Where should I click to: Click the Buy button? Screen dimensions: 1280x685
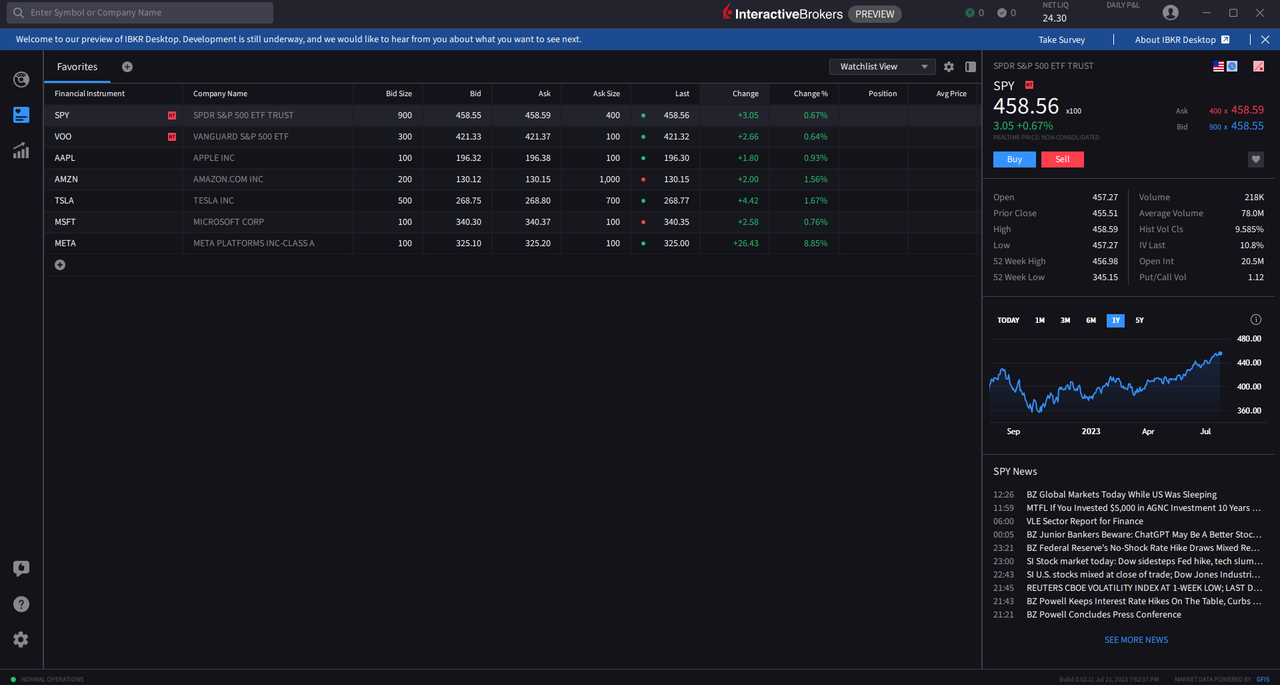[x=1014, y=159]
